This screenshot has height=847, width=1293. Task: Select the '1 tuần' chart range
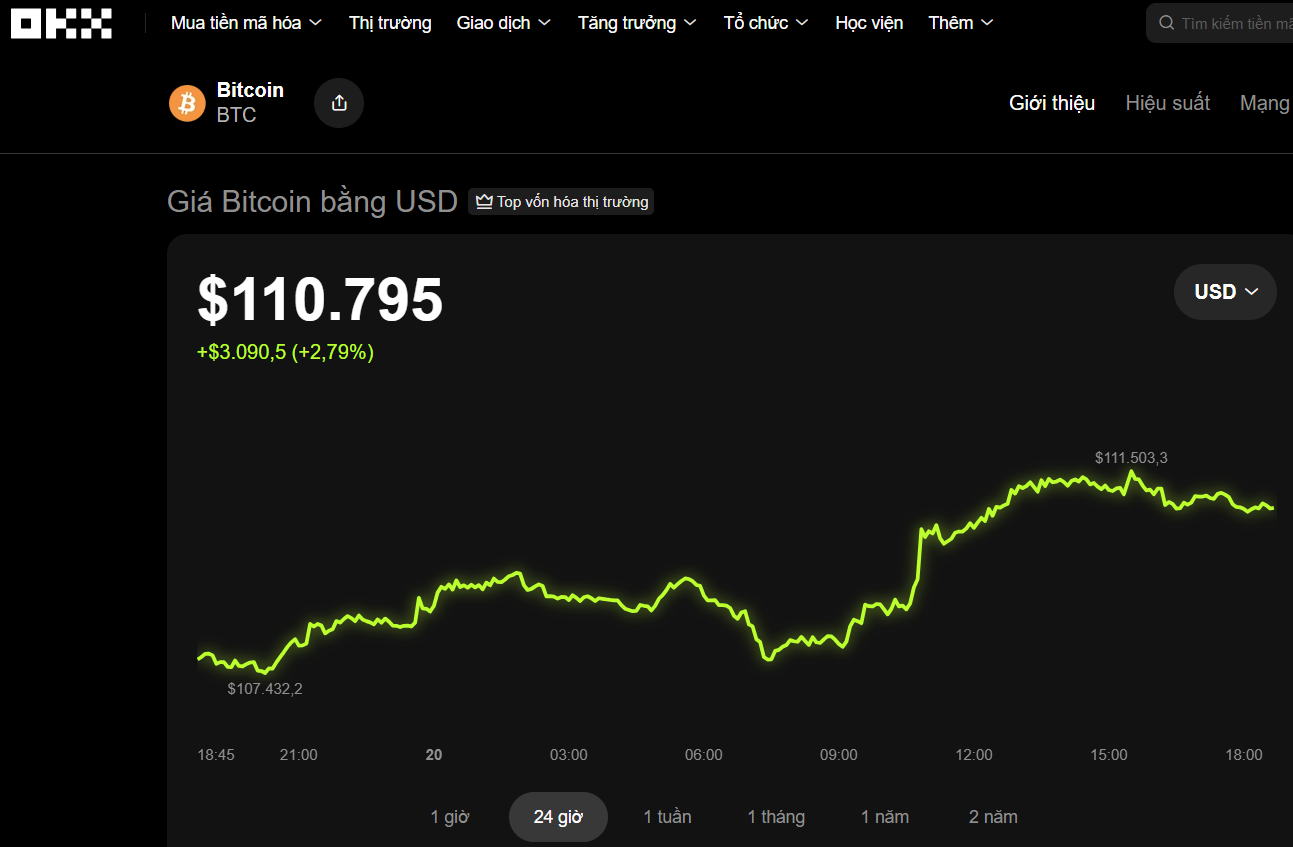(x=666, y=816)
